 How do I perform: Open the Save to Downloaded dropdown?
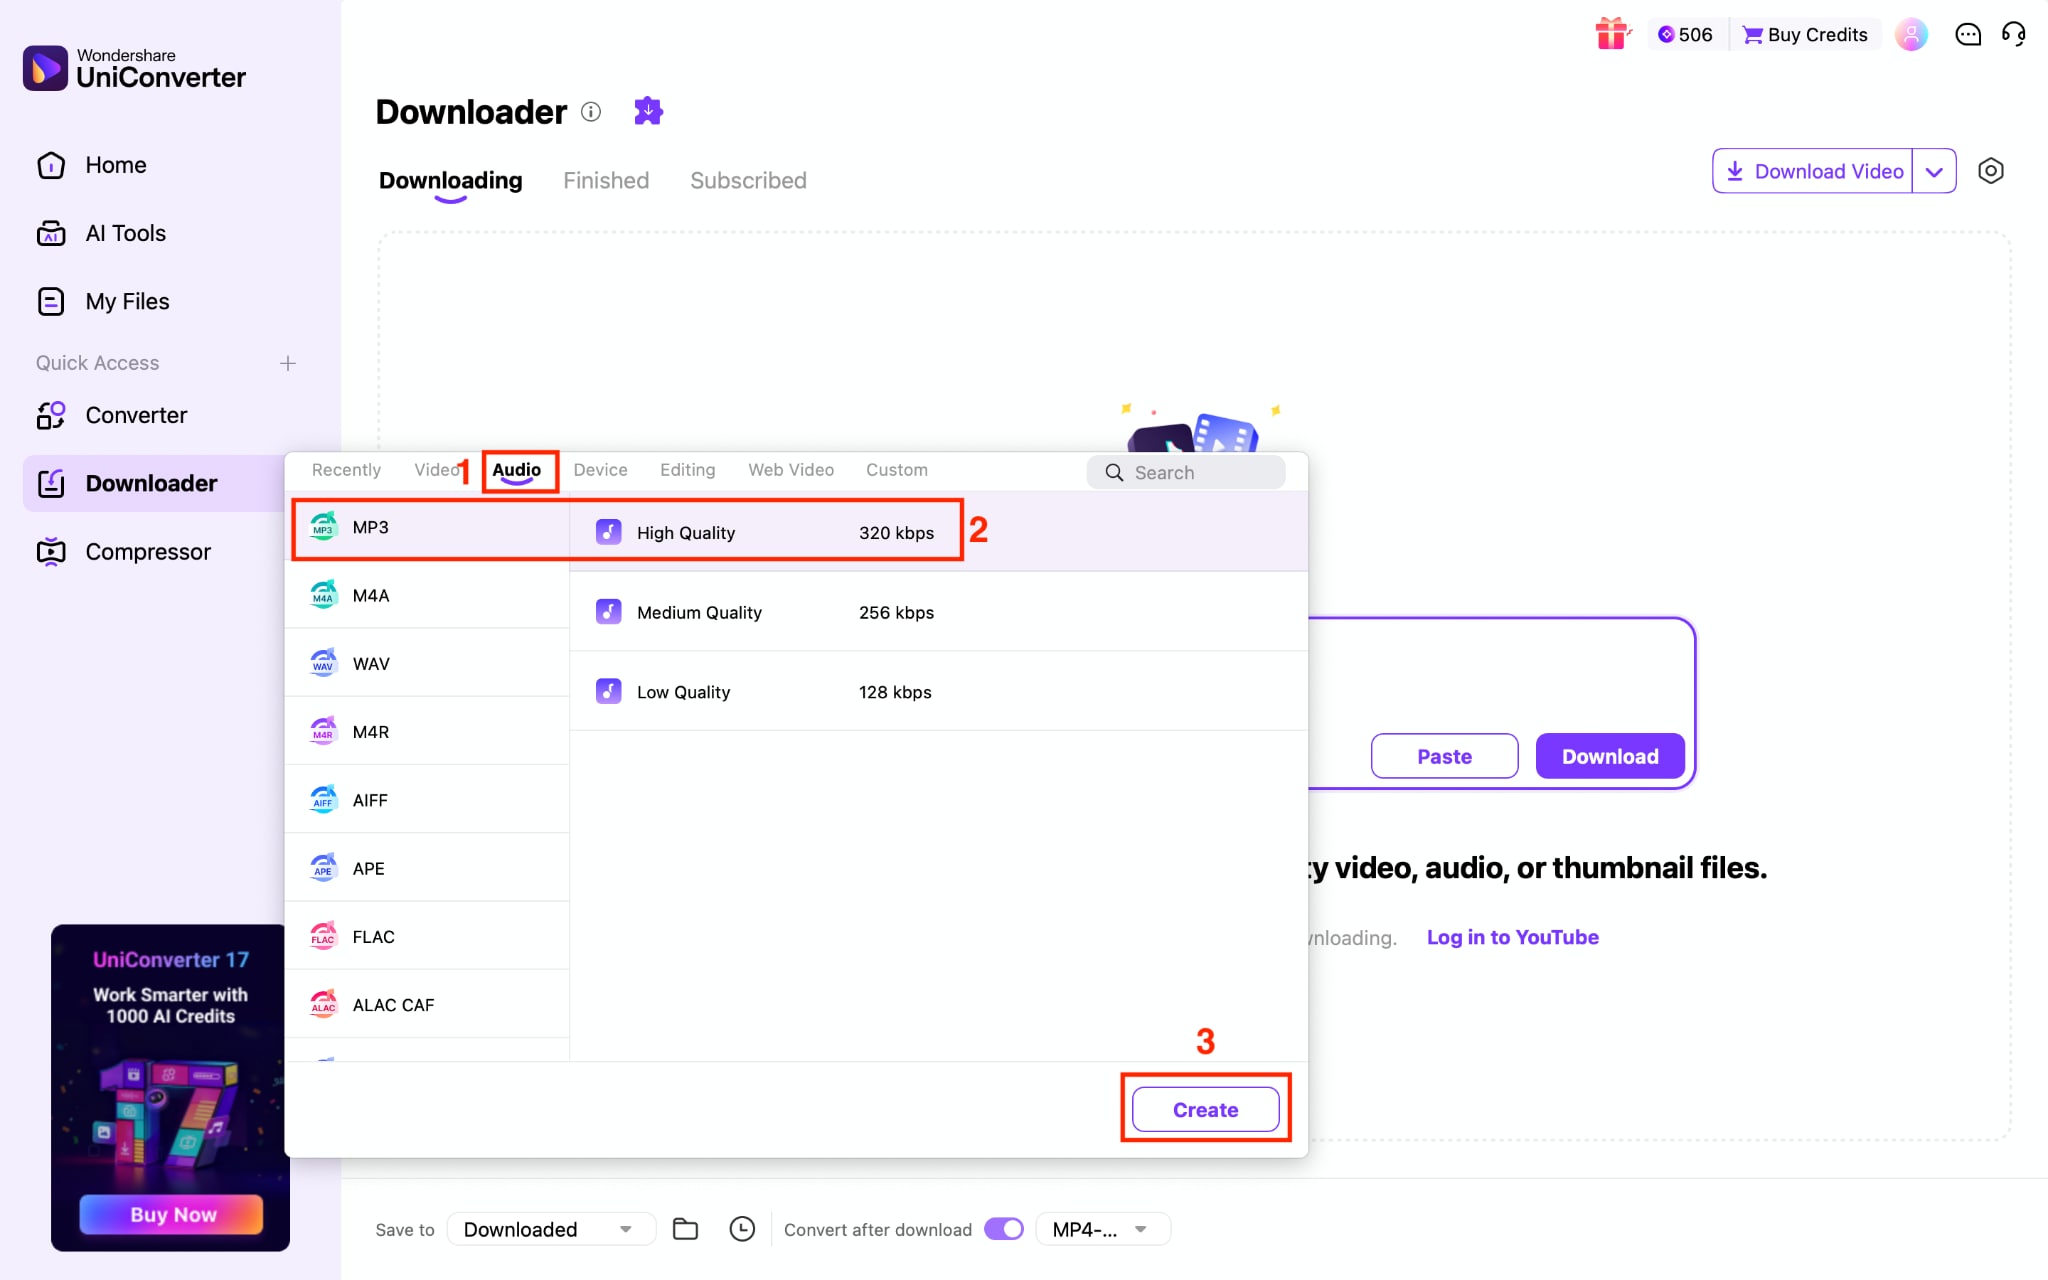(x=550, y=1229)
